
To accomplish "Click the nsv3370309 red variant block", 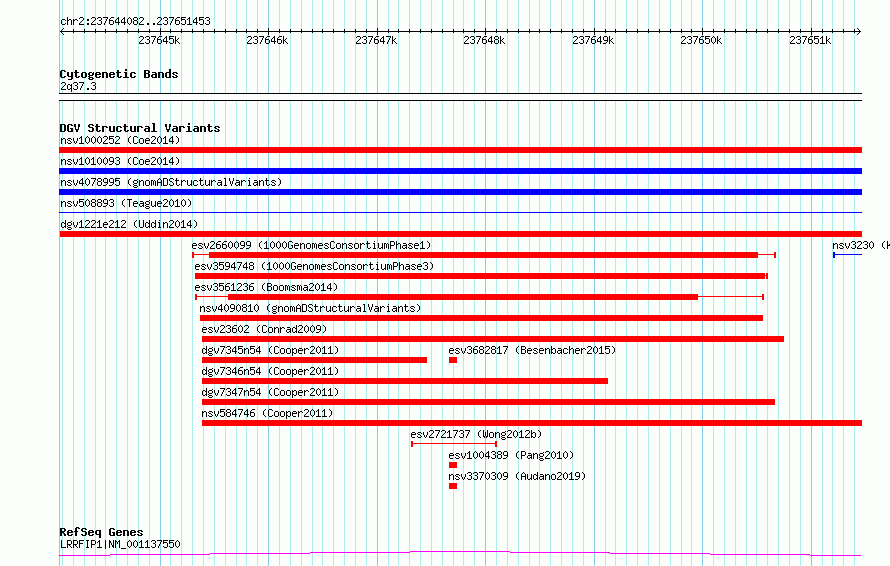I will coord(453,486).
